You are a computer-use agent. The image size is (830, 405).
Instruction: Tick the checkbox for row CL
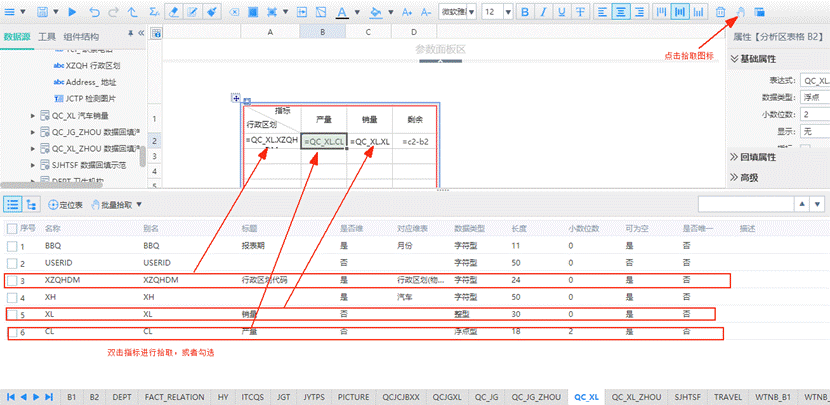click(x=12, y=332)
